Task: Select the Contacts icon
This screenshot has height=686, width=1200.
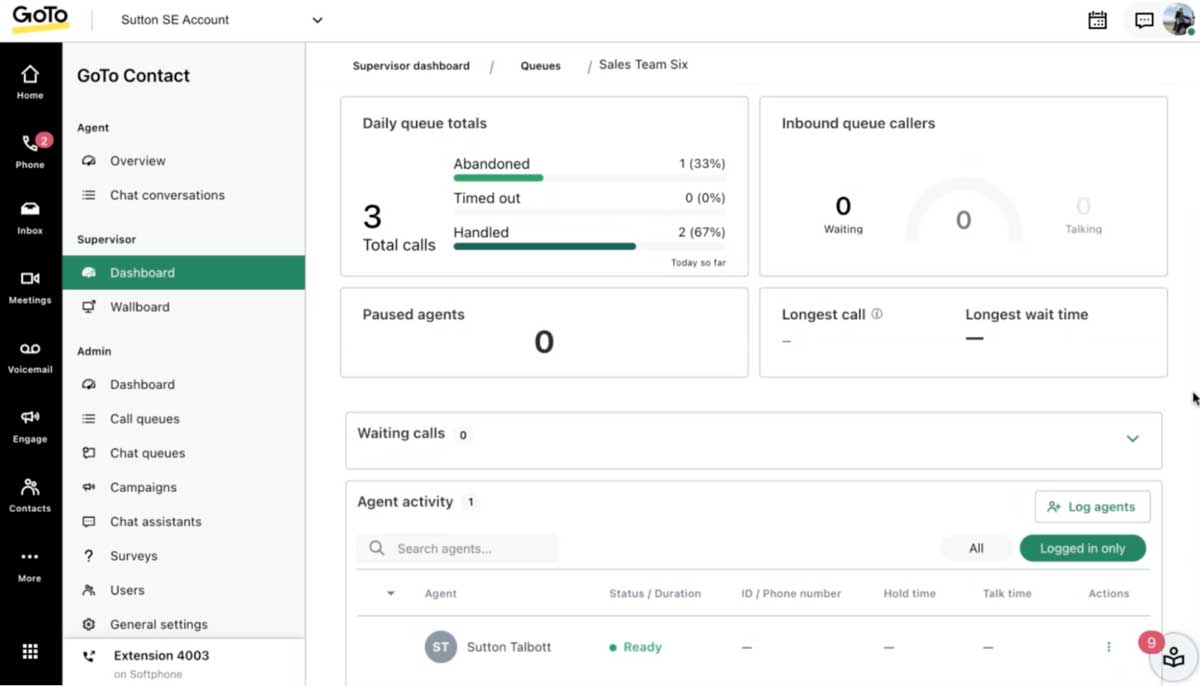Action: click(x=30, y=494)
